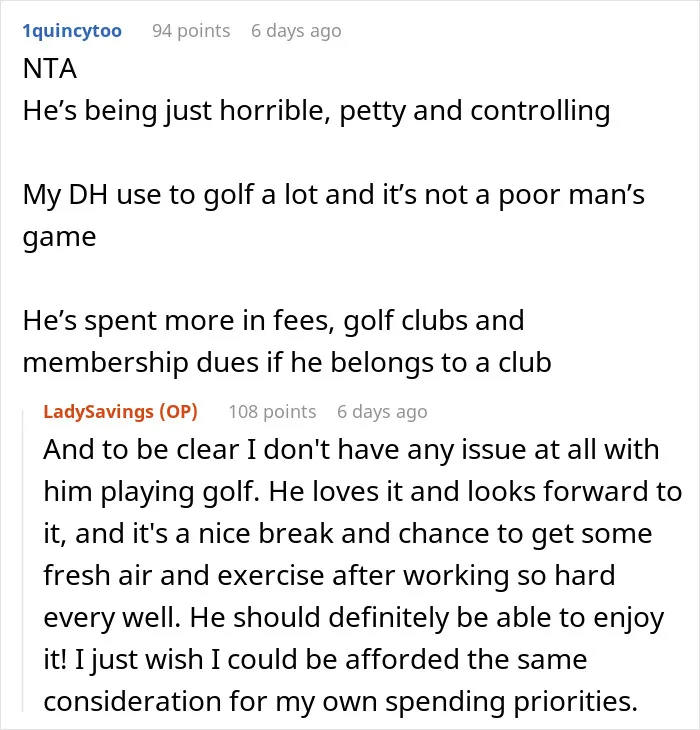The image size is (700, 730).
Task: Click the line starting "every well. He should definitely"
Action: (x=354, y=618)
